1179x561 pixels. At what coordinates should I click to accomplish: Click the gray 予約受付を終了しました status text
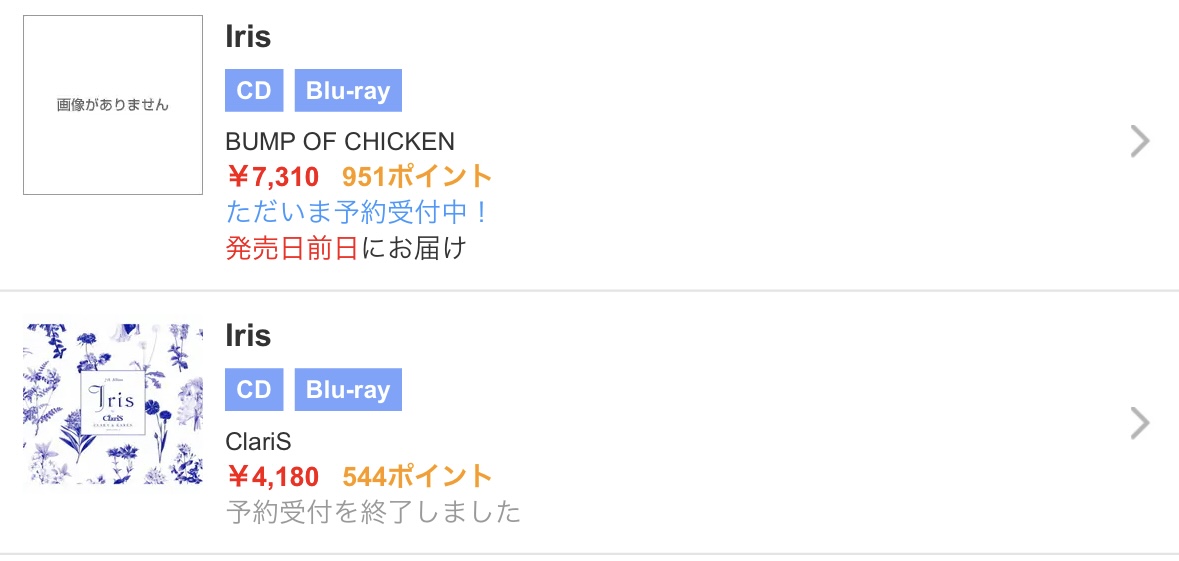point(373,512)
